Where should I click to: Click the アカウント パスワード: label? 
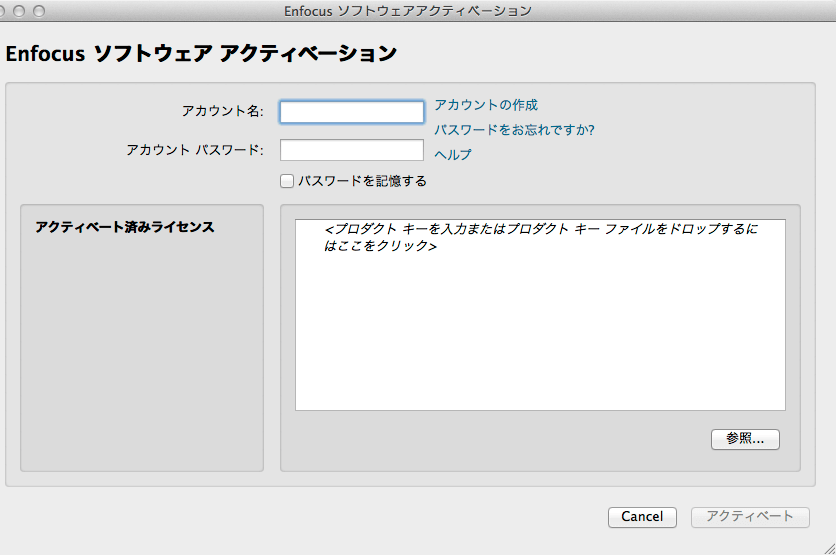[x=195, y=150]
